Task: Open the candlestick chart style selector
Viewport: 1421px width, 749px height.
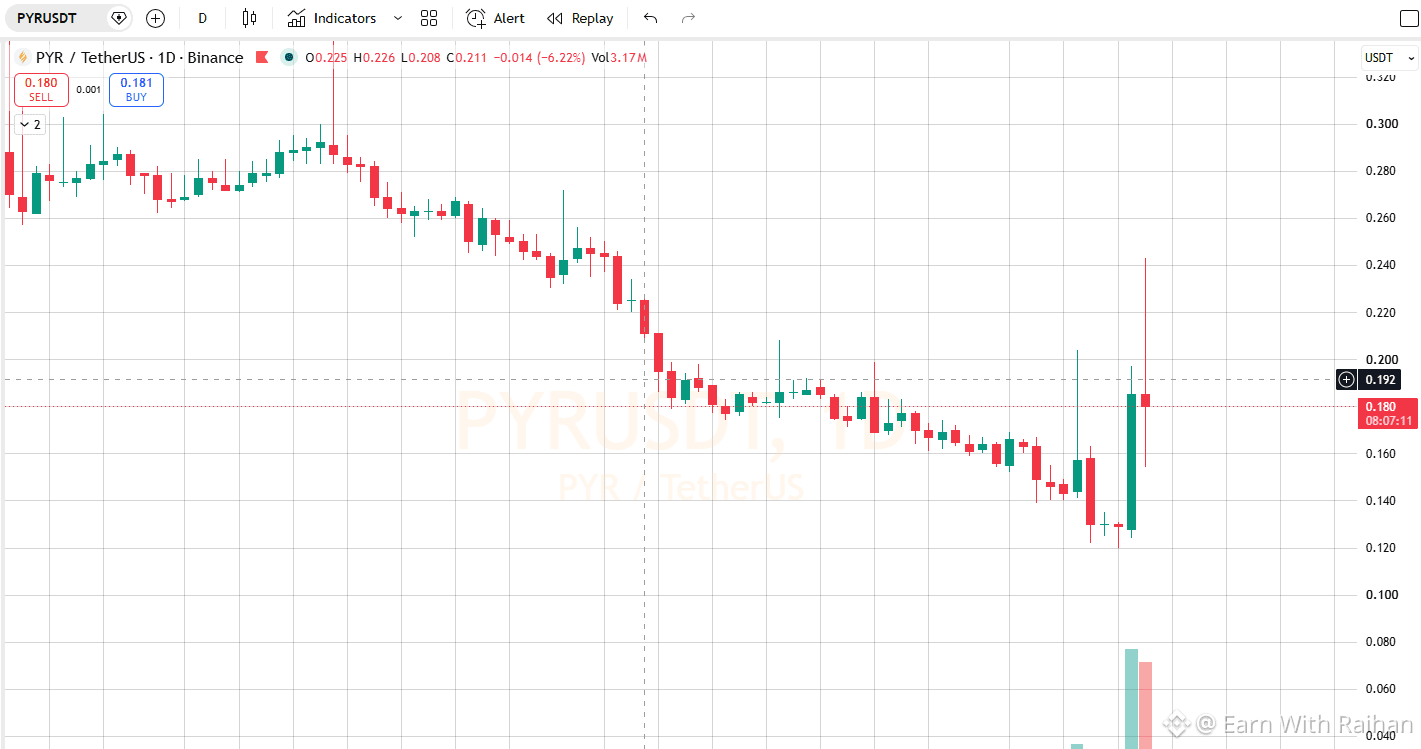Action: (249, 18)
